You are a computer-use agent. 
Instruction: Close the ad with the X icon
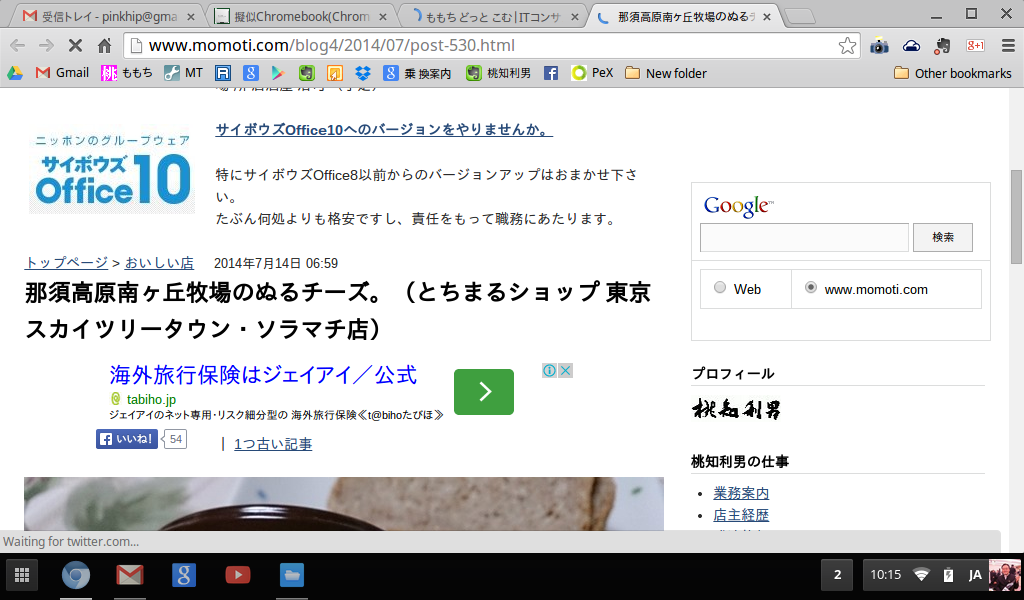566,371
